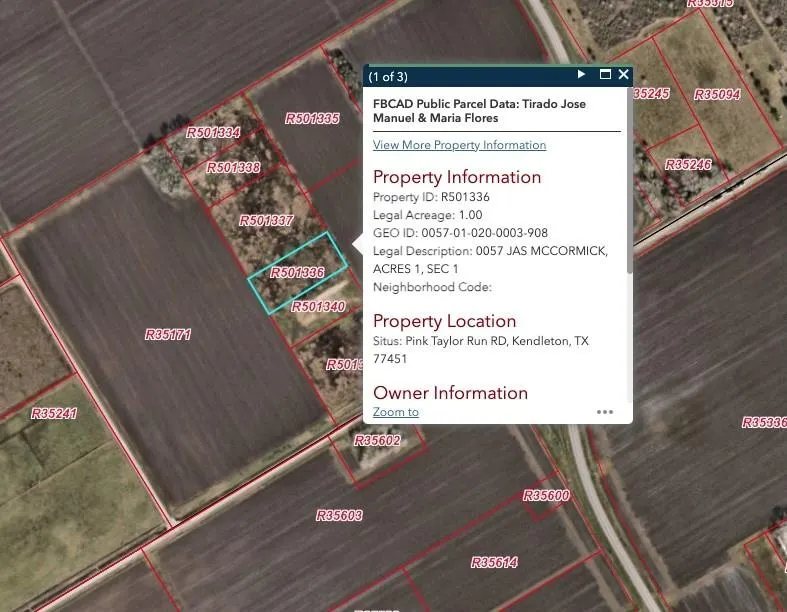Screen dimensions: 787x612
Task: Click parcel R501335 label
Action: (x=312, y=119)
